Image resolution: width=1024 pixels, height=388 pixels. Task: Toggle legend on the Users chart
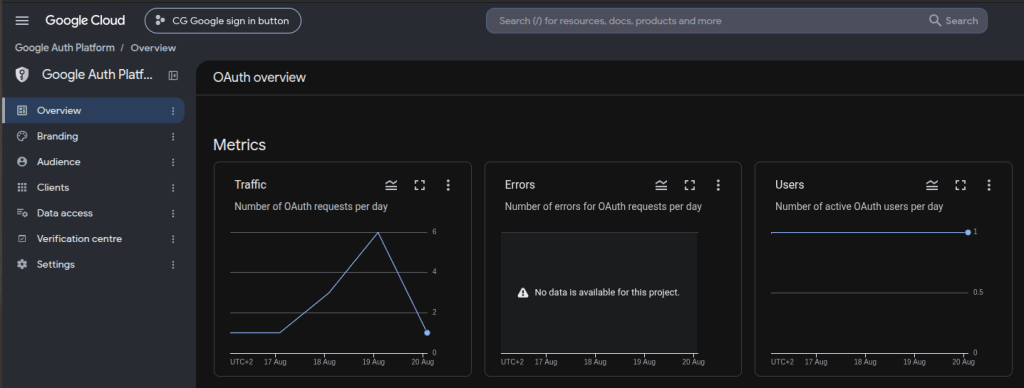pos(932,186)
